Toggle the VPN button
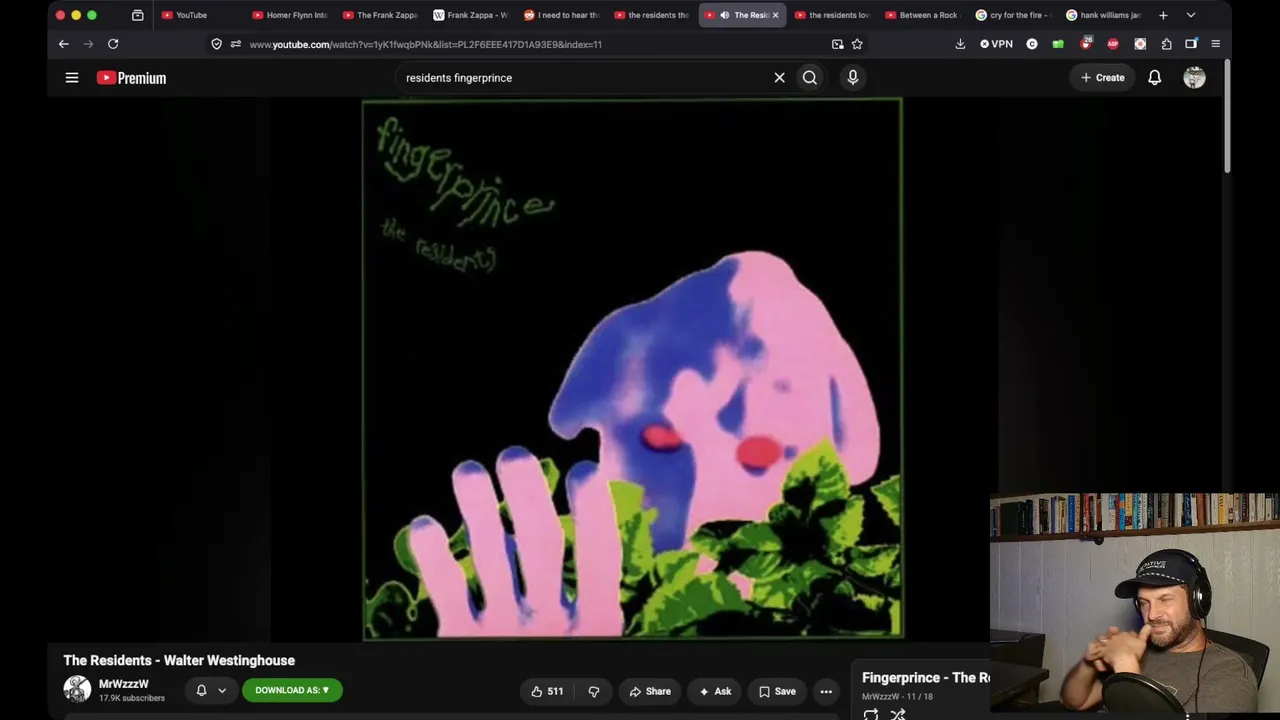 tap(996, 44)
